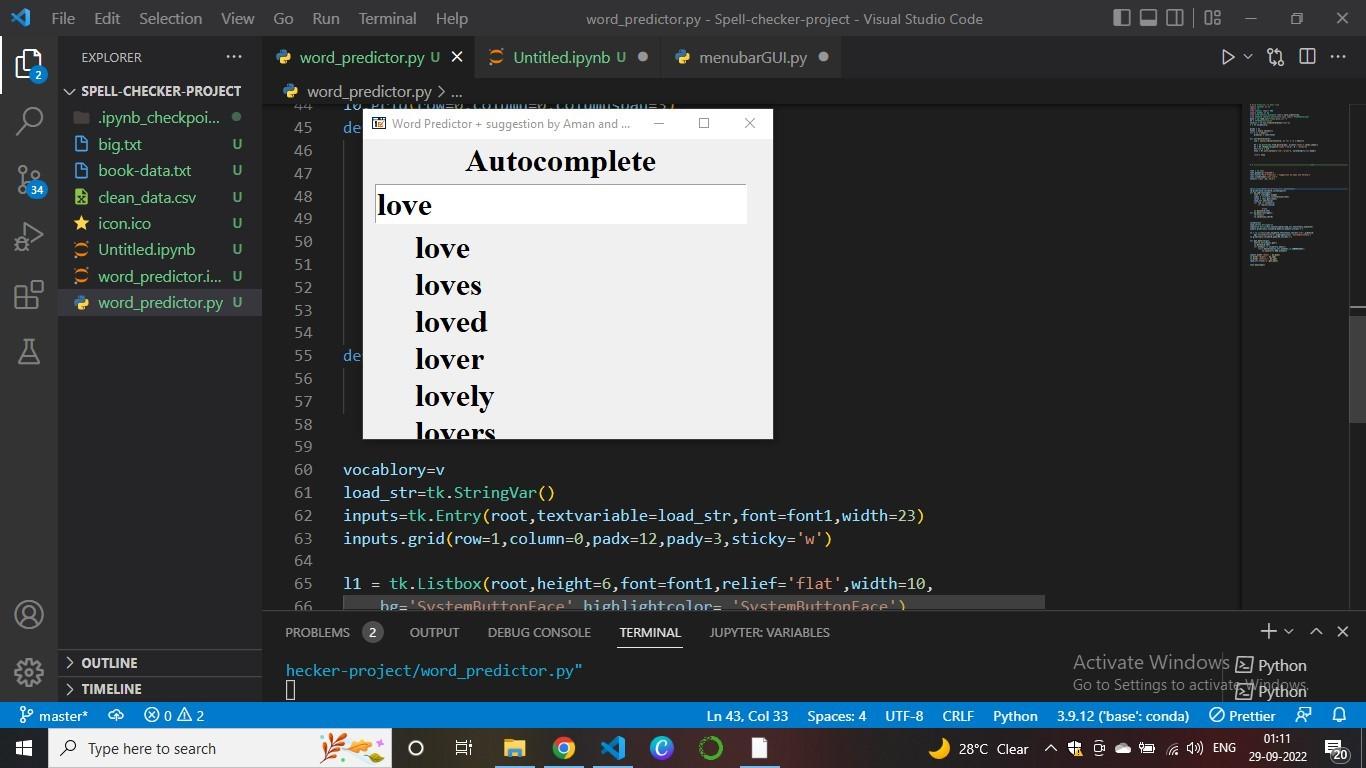The width and height of the screenshot is (1366, 768).
Task: Toggle the primary side bar layout icon
Action: coord(1122,18)
